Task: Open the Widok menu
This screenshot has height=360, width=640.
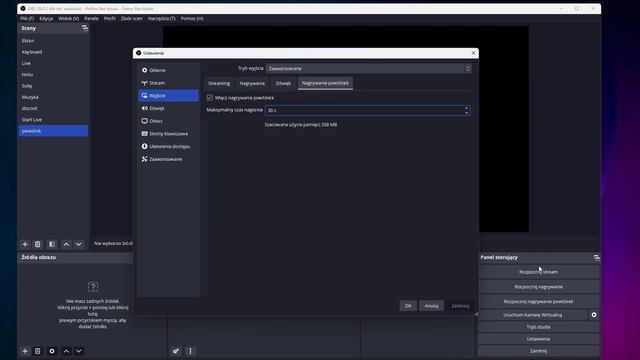Action: pyautogui.click(x=69, y=18)
